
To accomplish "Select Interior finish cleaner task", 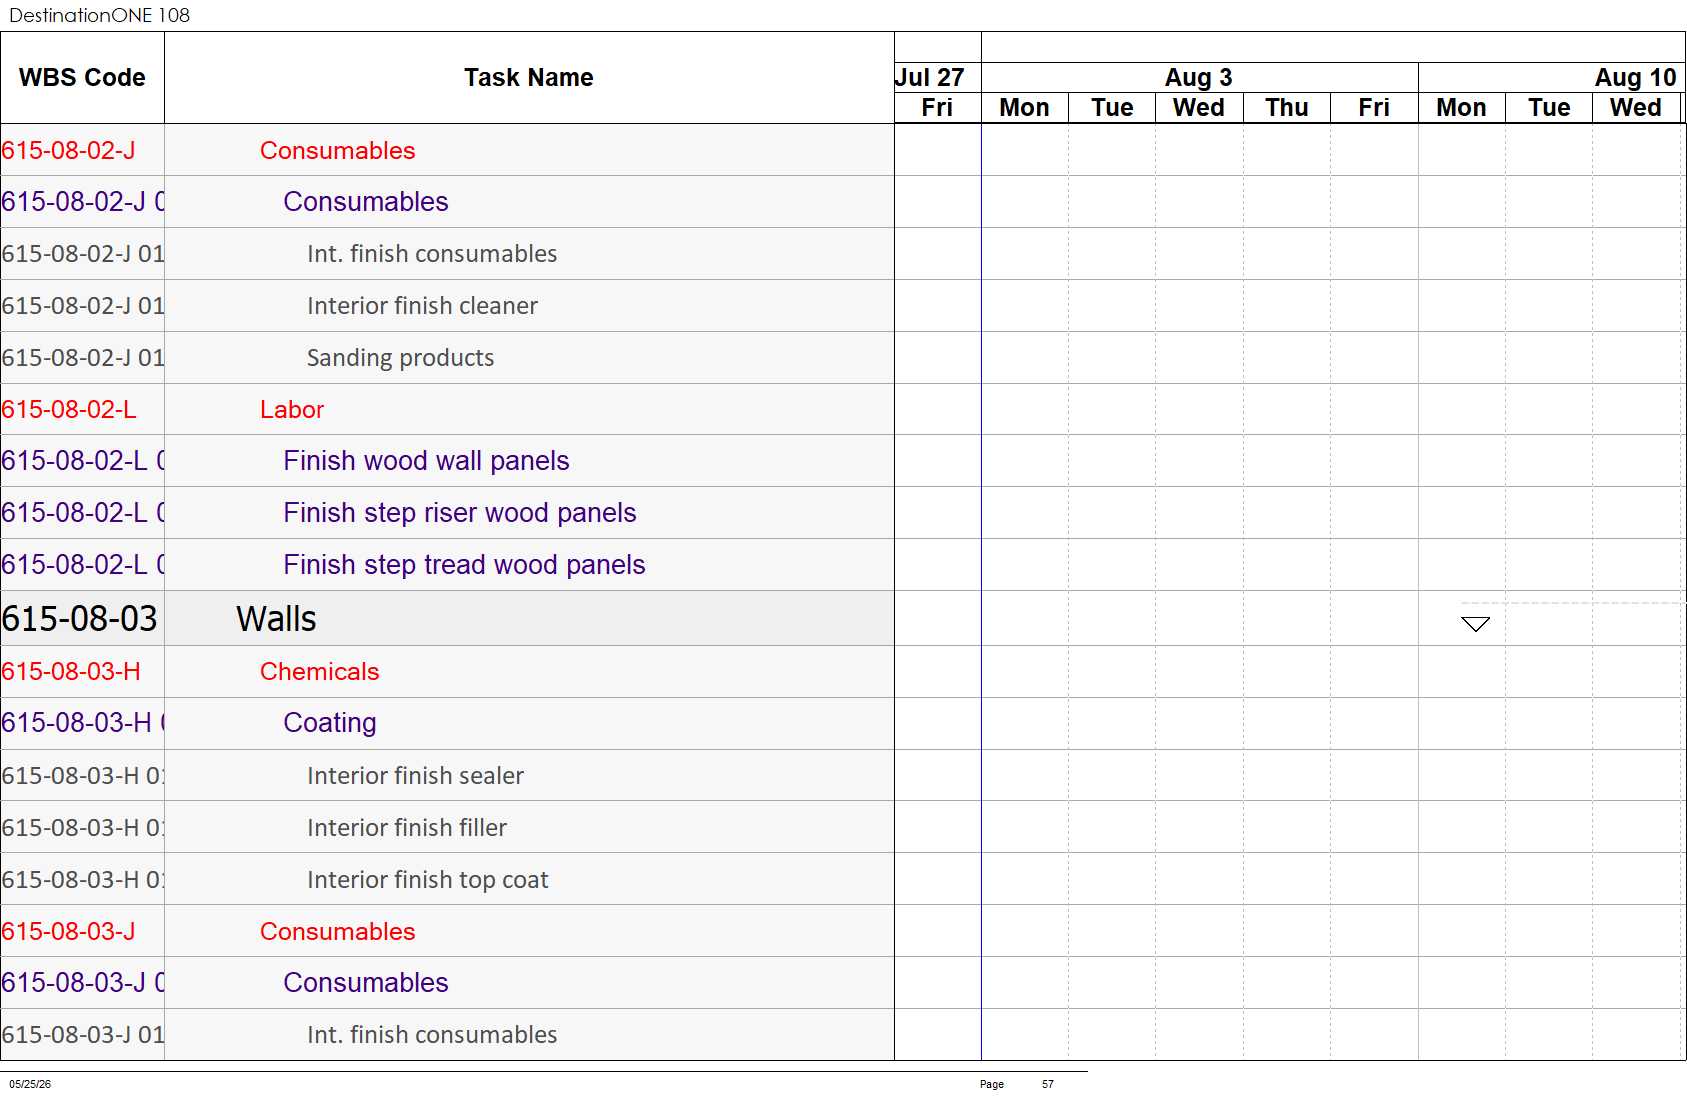I will [x=422, y=306].
